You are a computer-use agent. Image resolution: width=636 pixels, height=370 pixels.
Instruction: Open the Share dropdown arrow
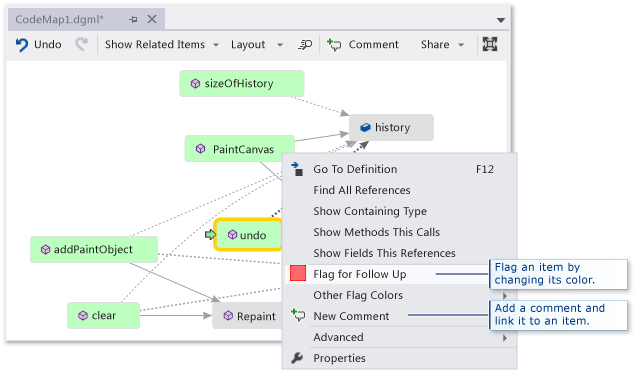pyautogui.click(x=461, y=45)
